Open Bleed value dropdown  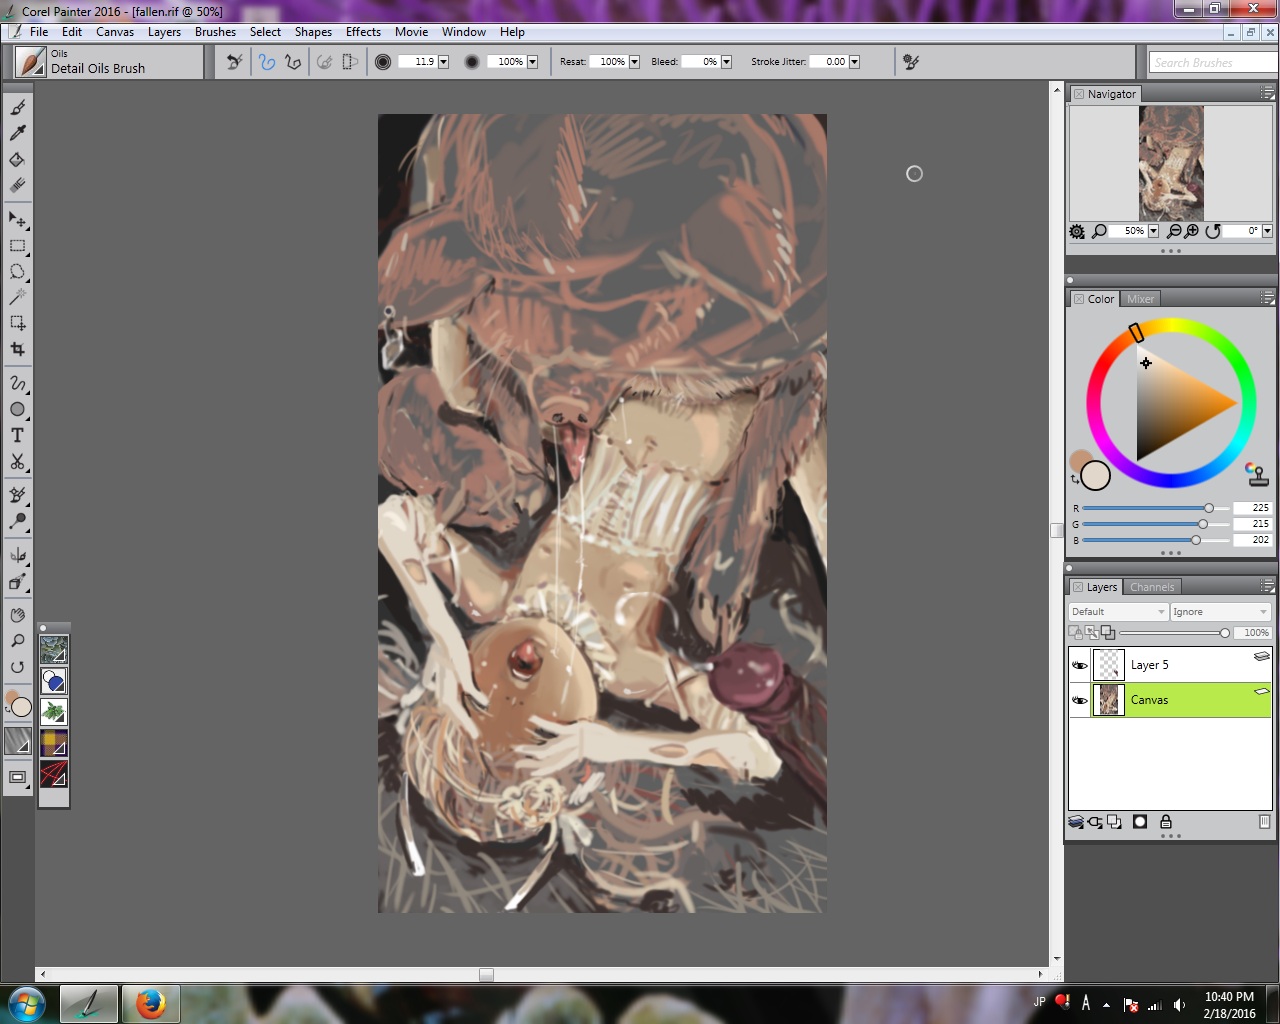click(x=726, y=62)
